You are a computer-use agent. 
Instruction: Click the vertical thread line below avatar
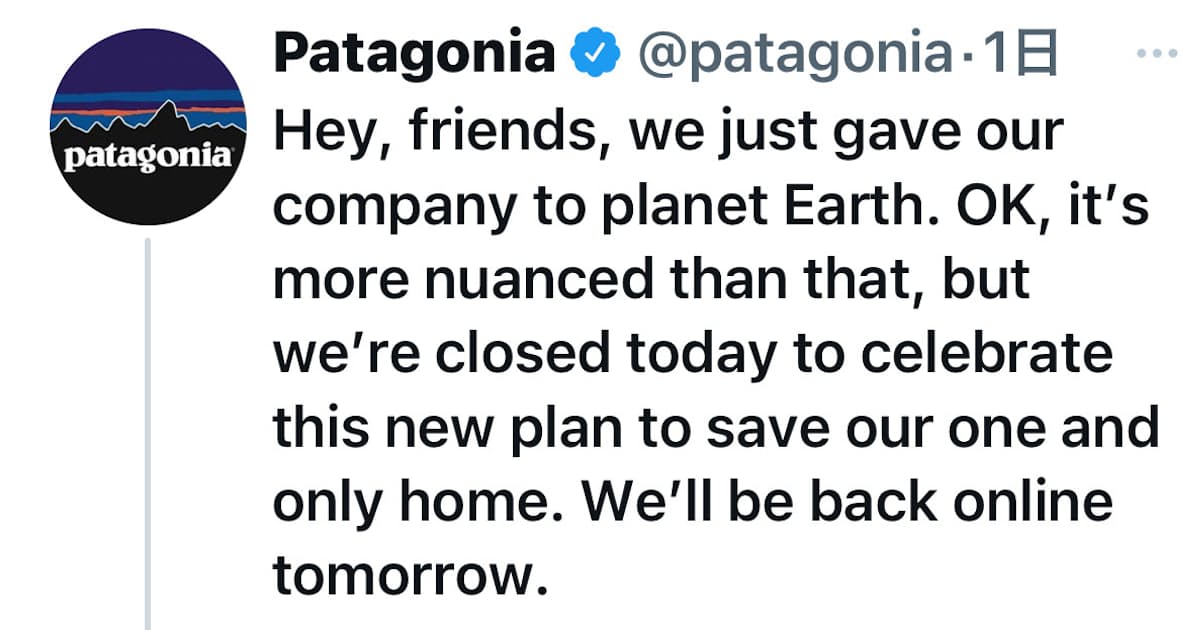tap(148, 430)
